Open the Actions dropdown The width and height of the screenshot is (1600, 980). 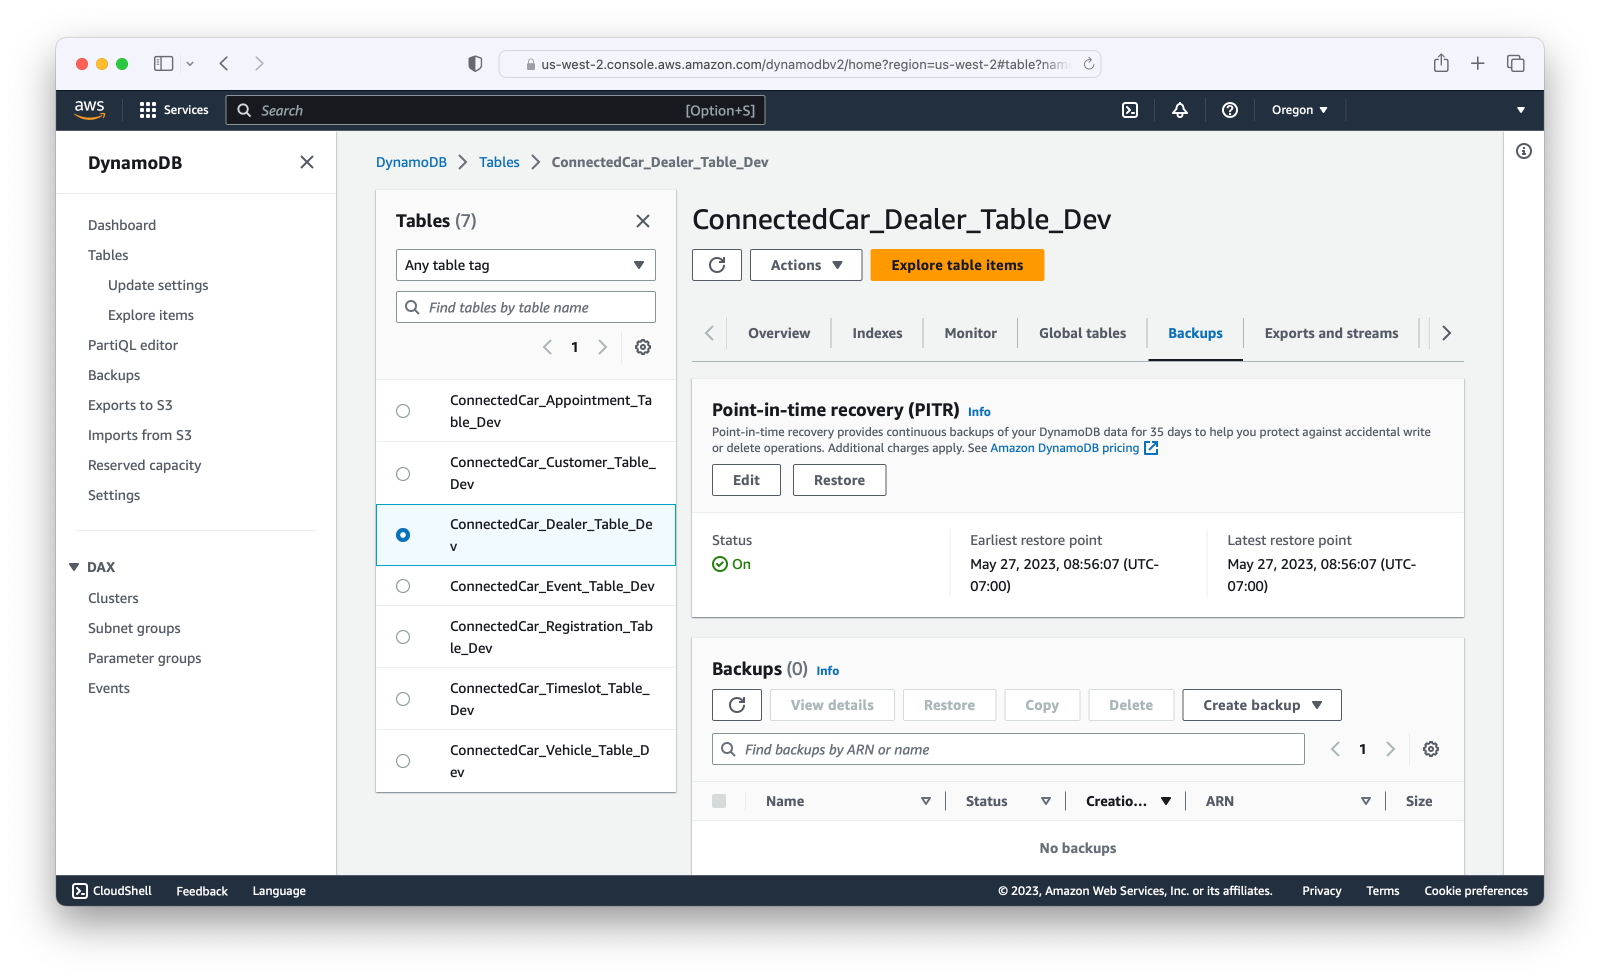click(806, 265)
